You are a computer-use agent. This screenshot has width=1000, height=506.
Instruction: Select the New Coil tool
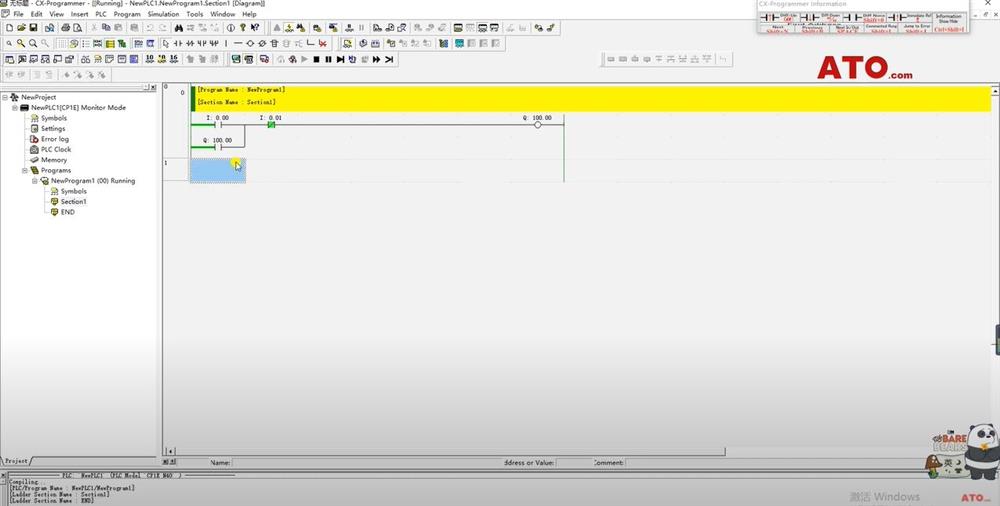point(250,44)
